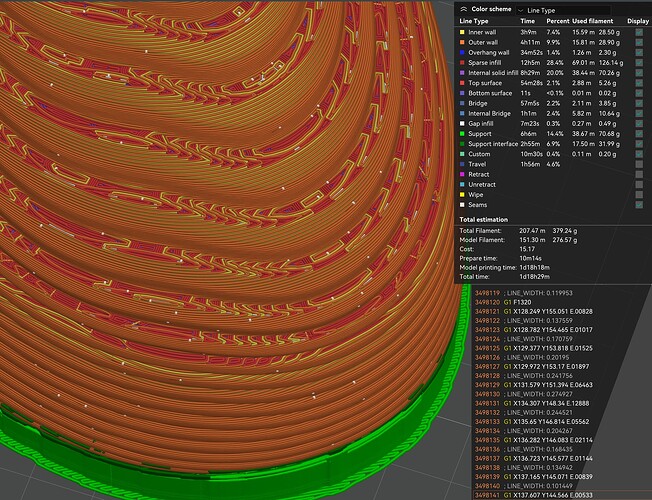Click the Outer wall orange color swatch

[x=462, y=42]
